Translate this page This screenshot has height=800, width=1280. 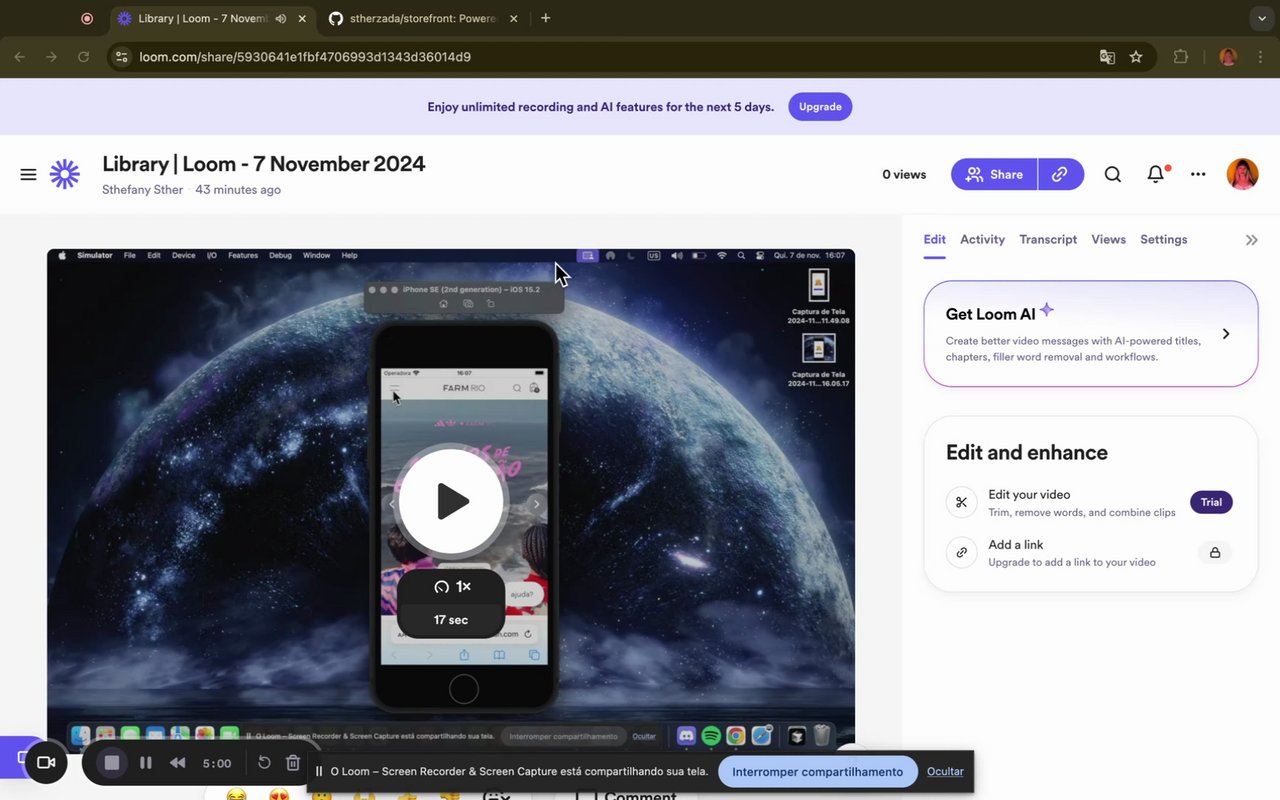tap(1107, 57)
